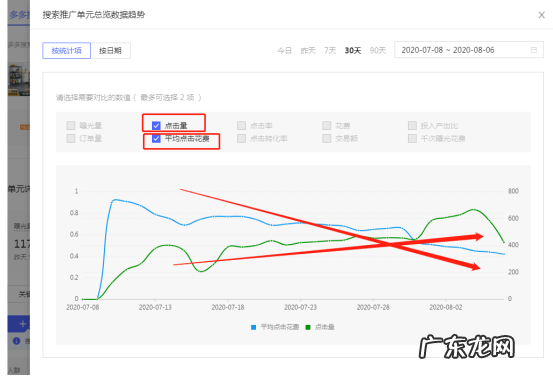
Task: Click the blue info icon in background page
Action: tap(16, 341)
